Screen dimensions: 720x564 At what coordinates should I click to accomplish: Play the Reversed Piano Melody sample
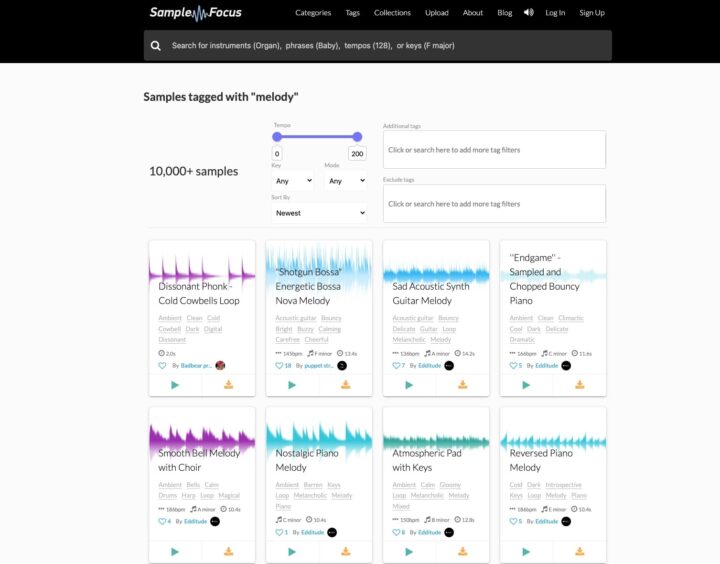[x=526, y=552]
